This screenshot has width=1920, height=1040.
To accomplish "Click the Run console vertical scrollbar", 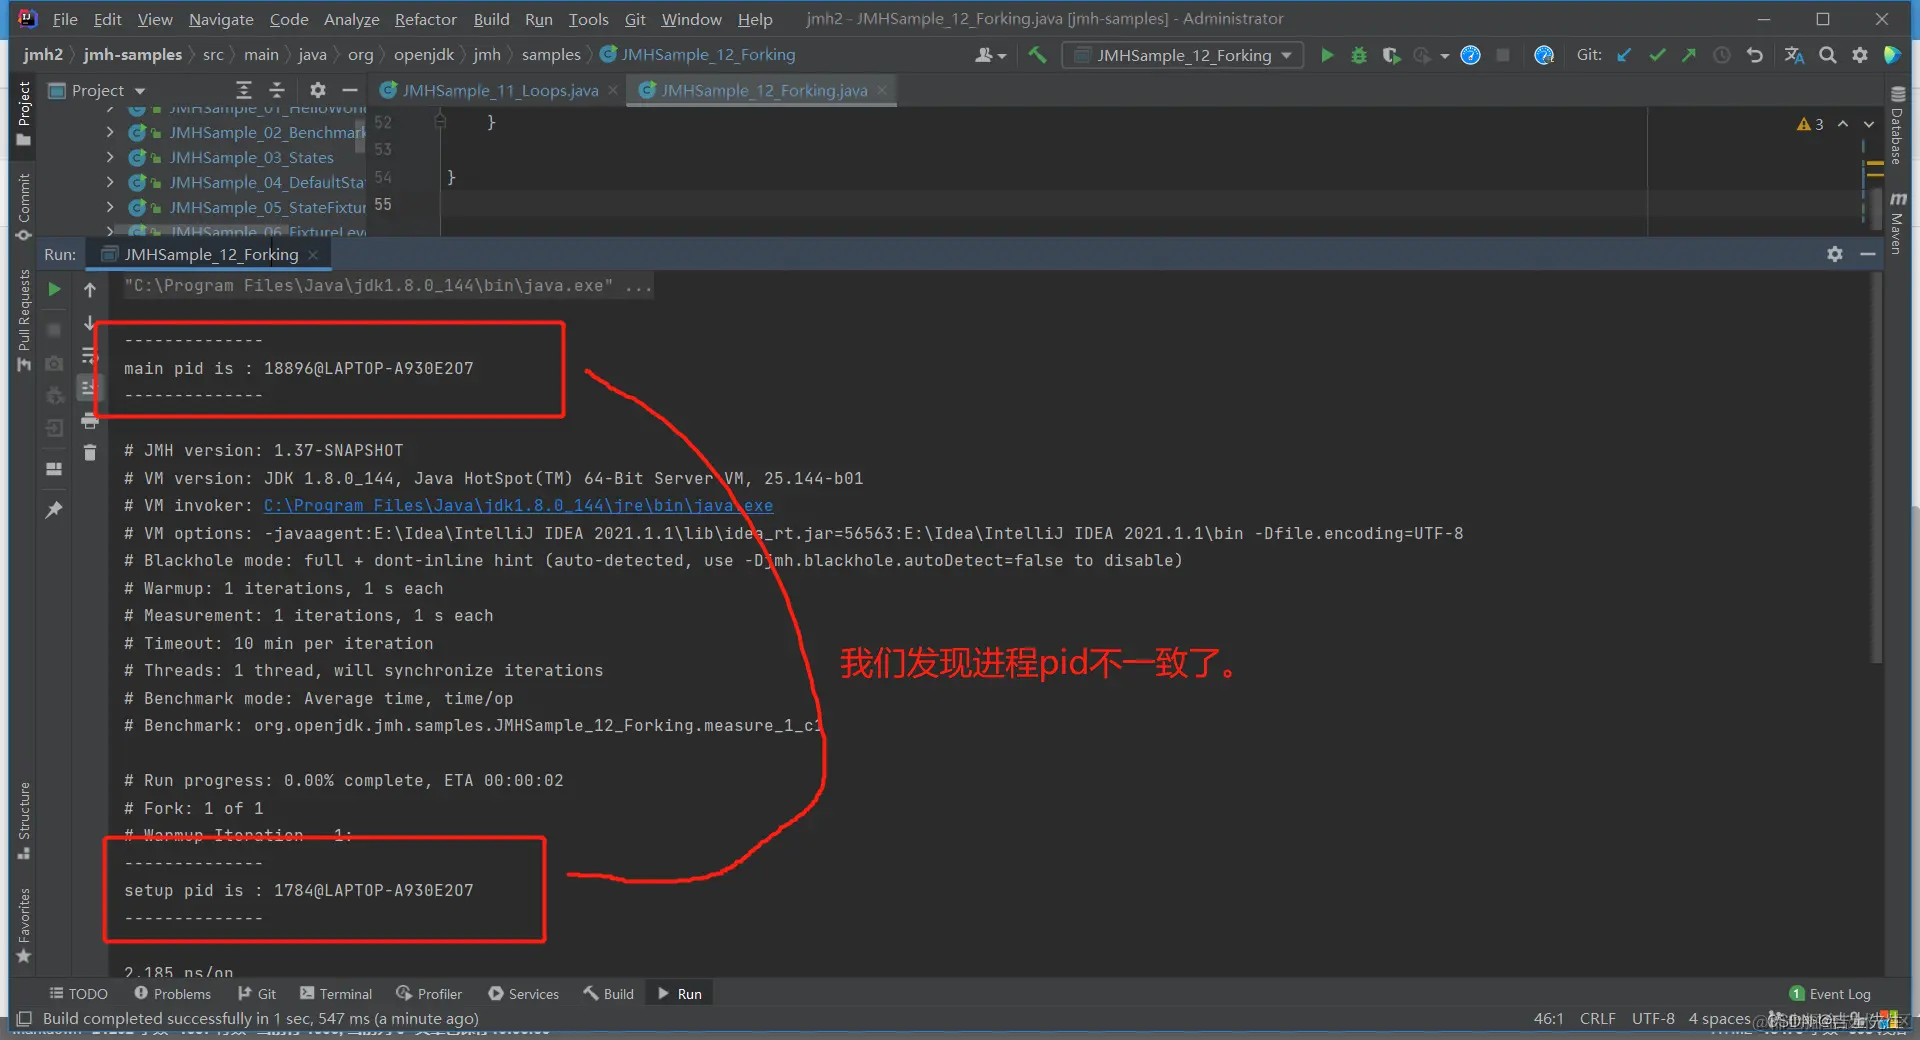I will tap(1876, 468).
